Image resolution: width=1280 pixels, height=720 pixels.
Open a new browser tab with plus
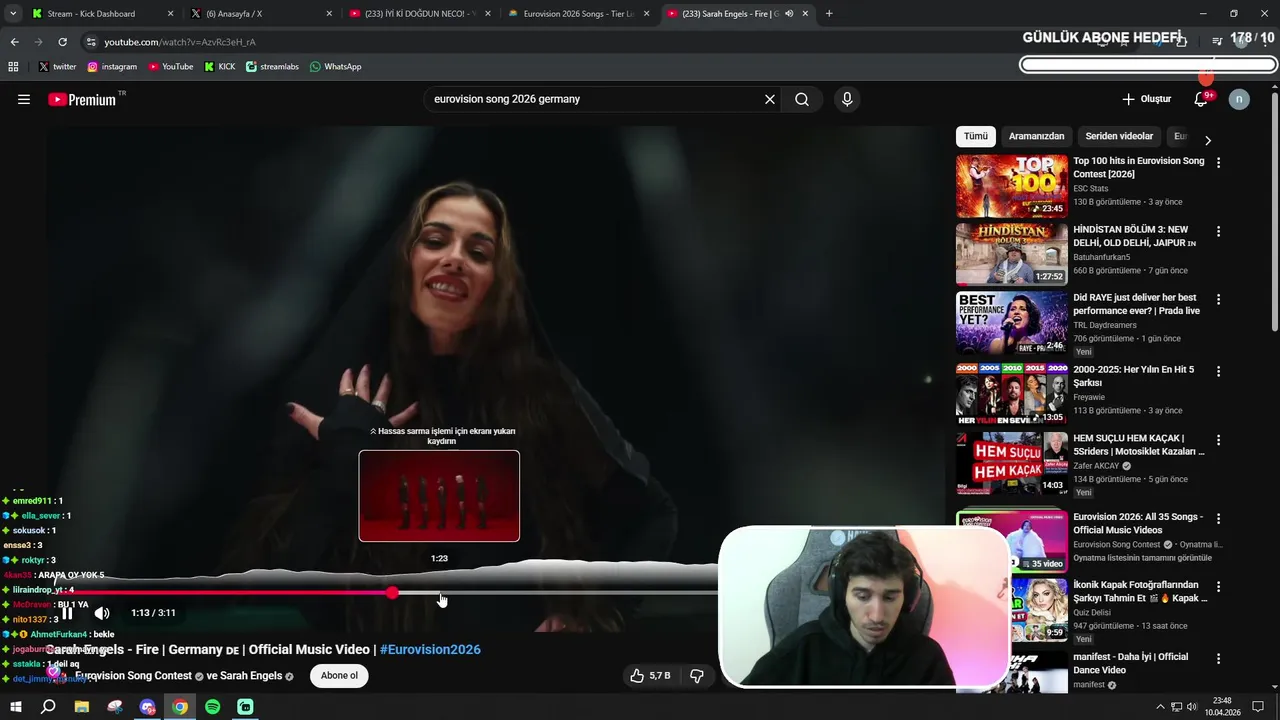(829, 14)
